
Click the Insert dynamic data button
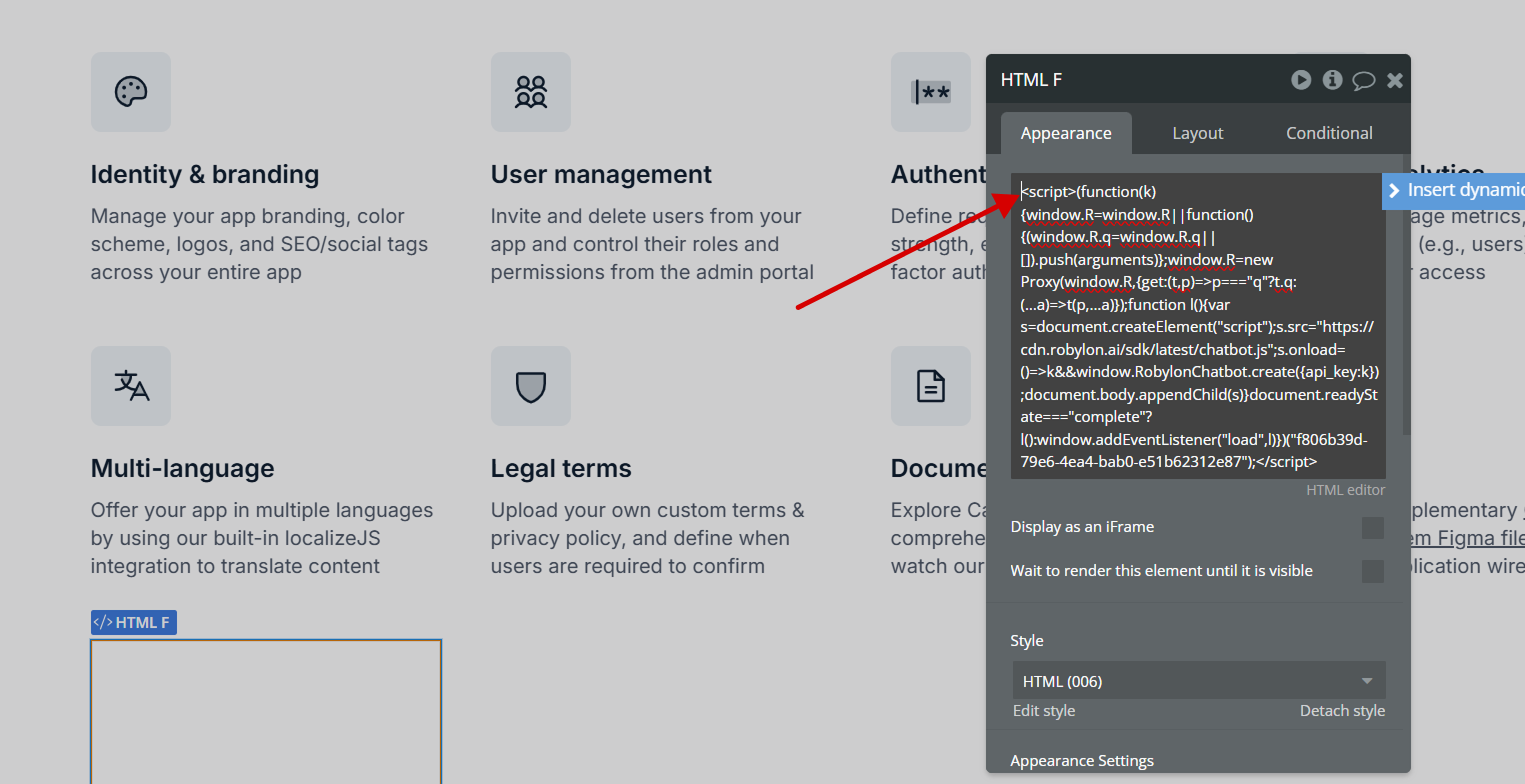tap(1451, 190)
